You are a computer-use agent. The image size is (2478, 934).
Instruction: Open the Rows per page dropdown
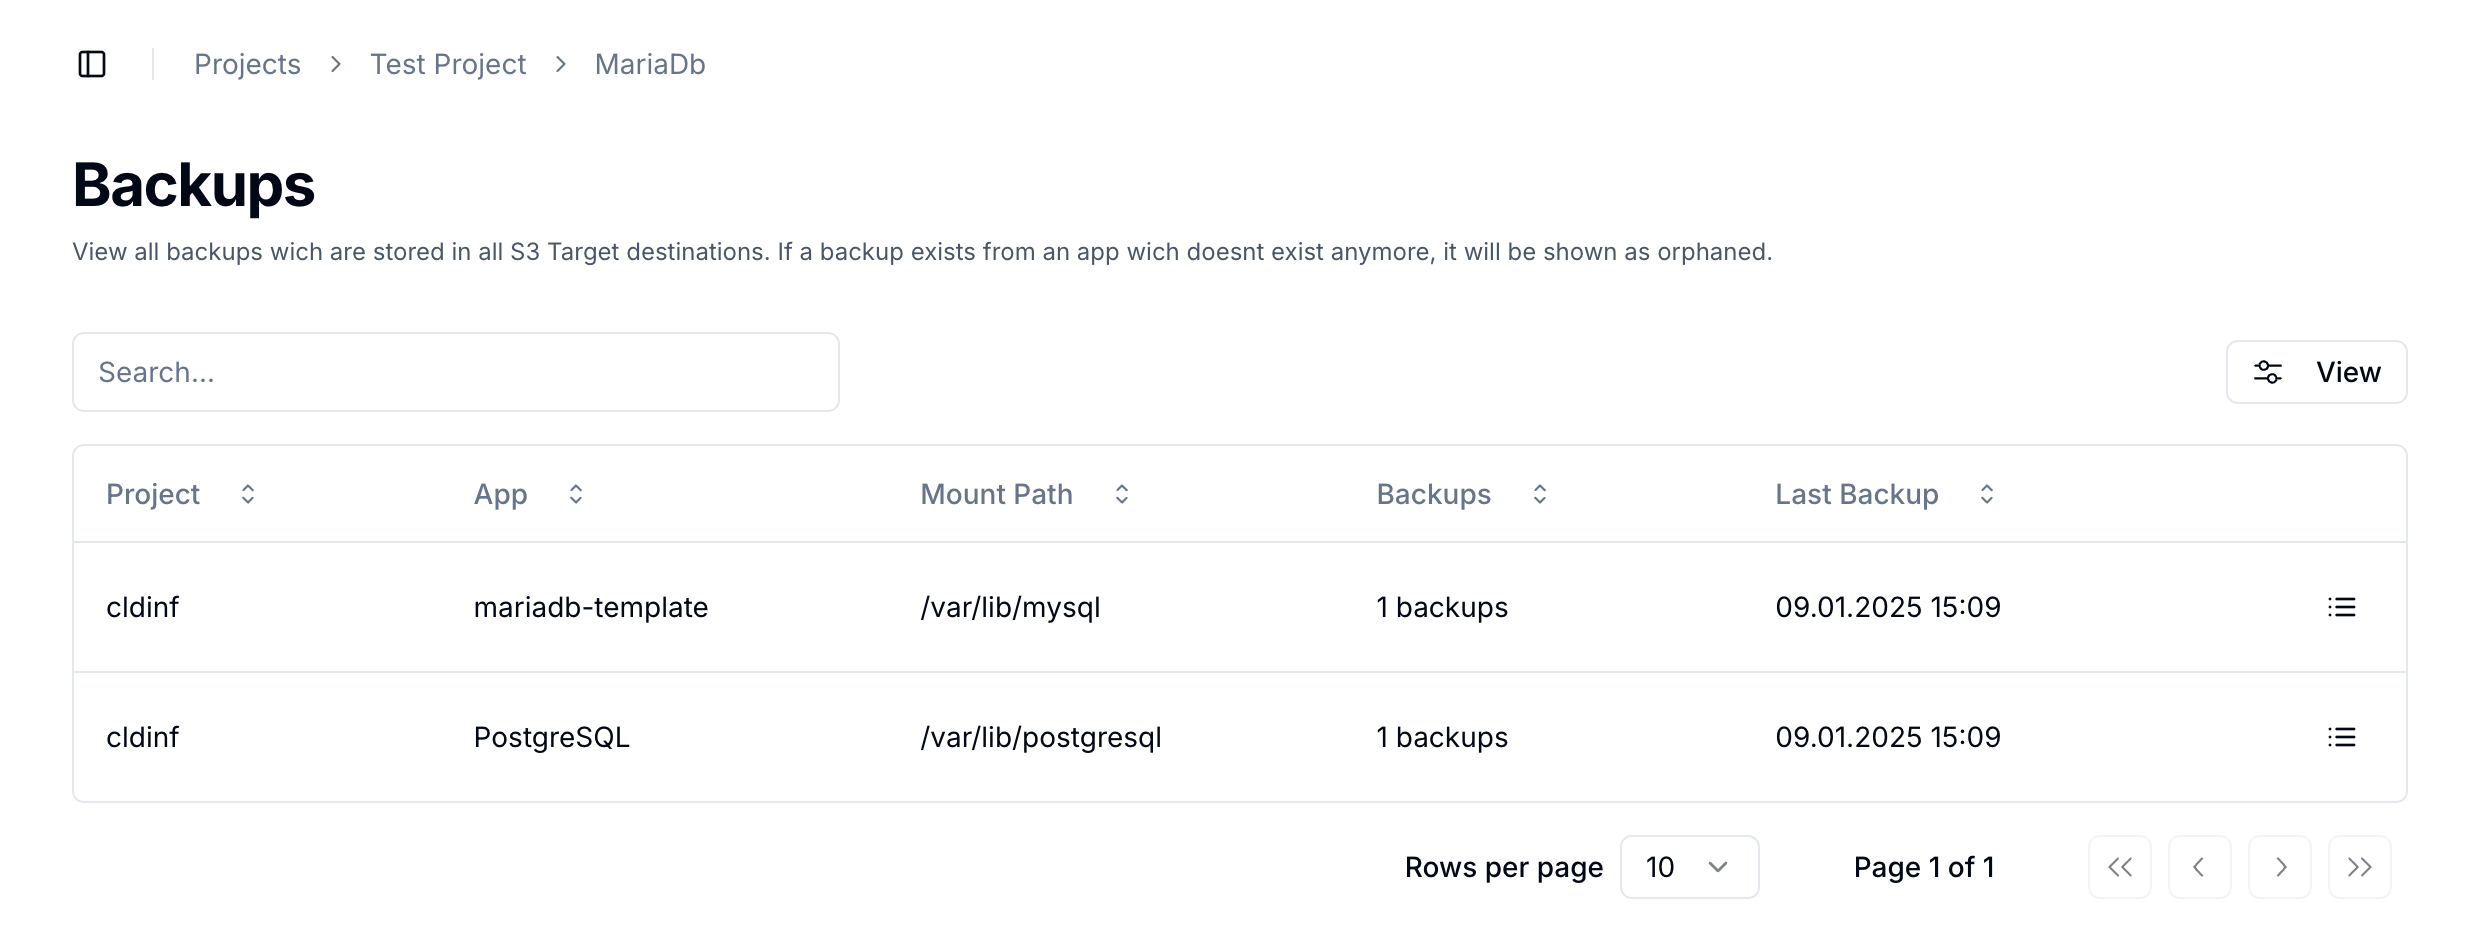pos(1689,867)
